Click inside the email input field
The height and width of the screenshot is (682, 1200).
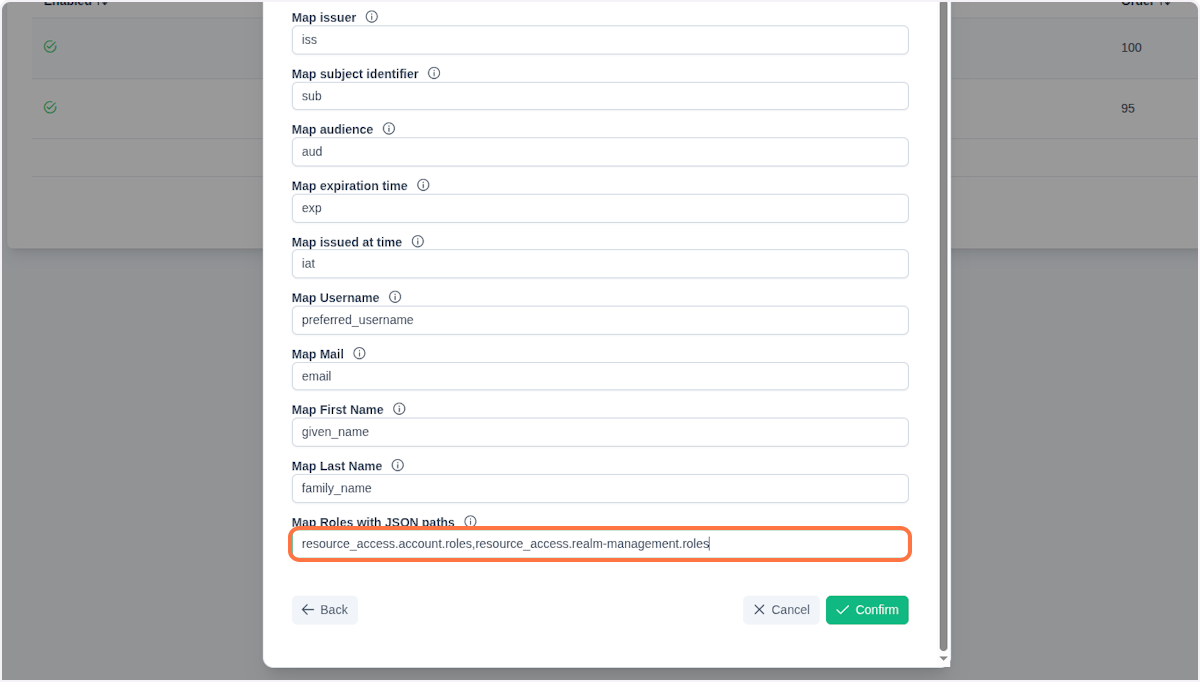click(600, 376)
